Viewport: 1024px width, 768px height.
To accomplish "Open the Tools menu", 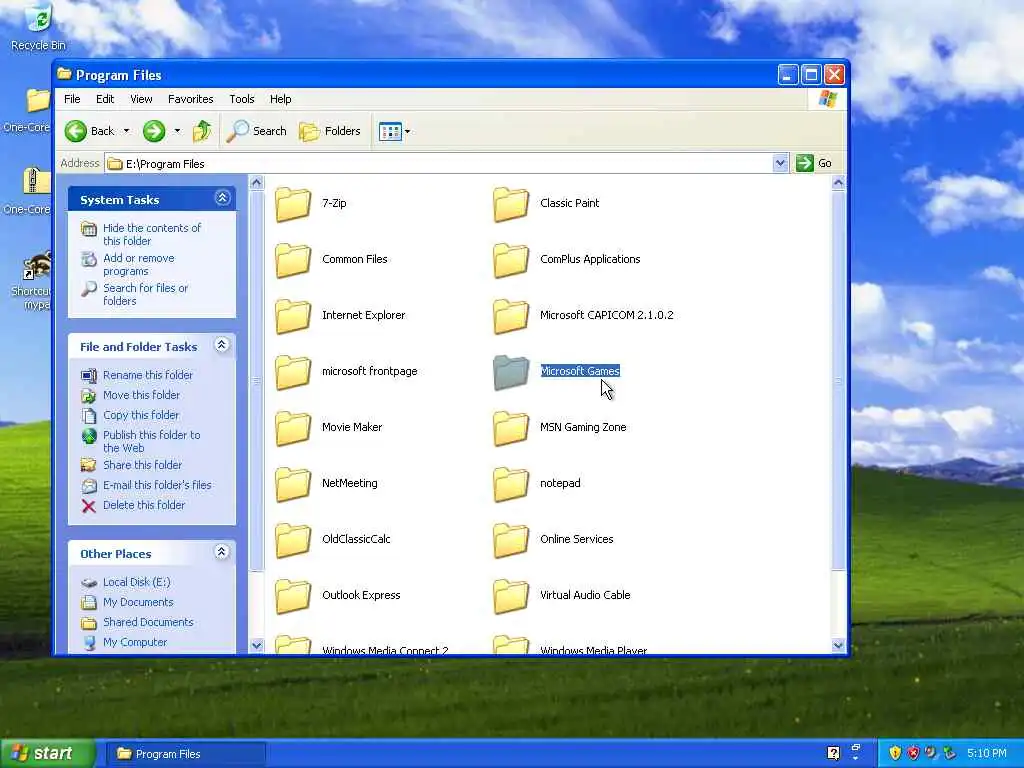I will (x=242, y=99).
